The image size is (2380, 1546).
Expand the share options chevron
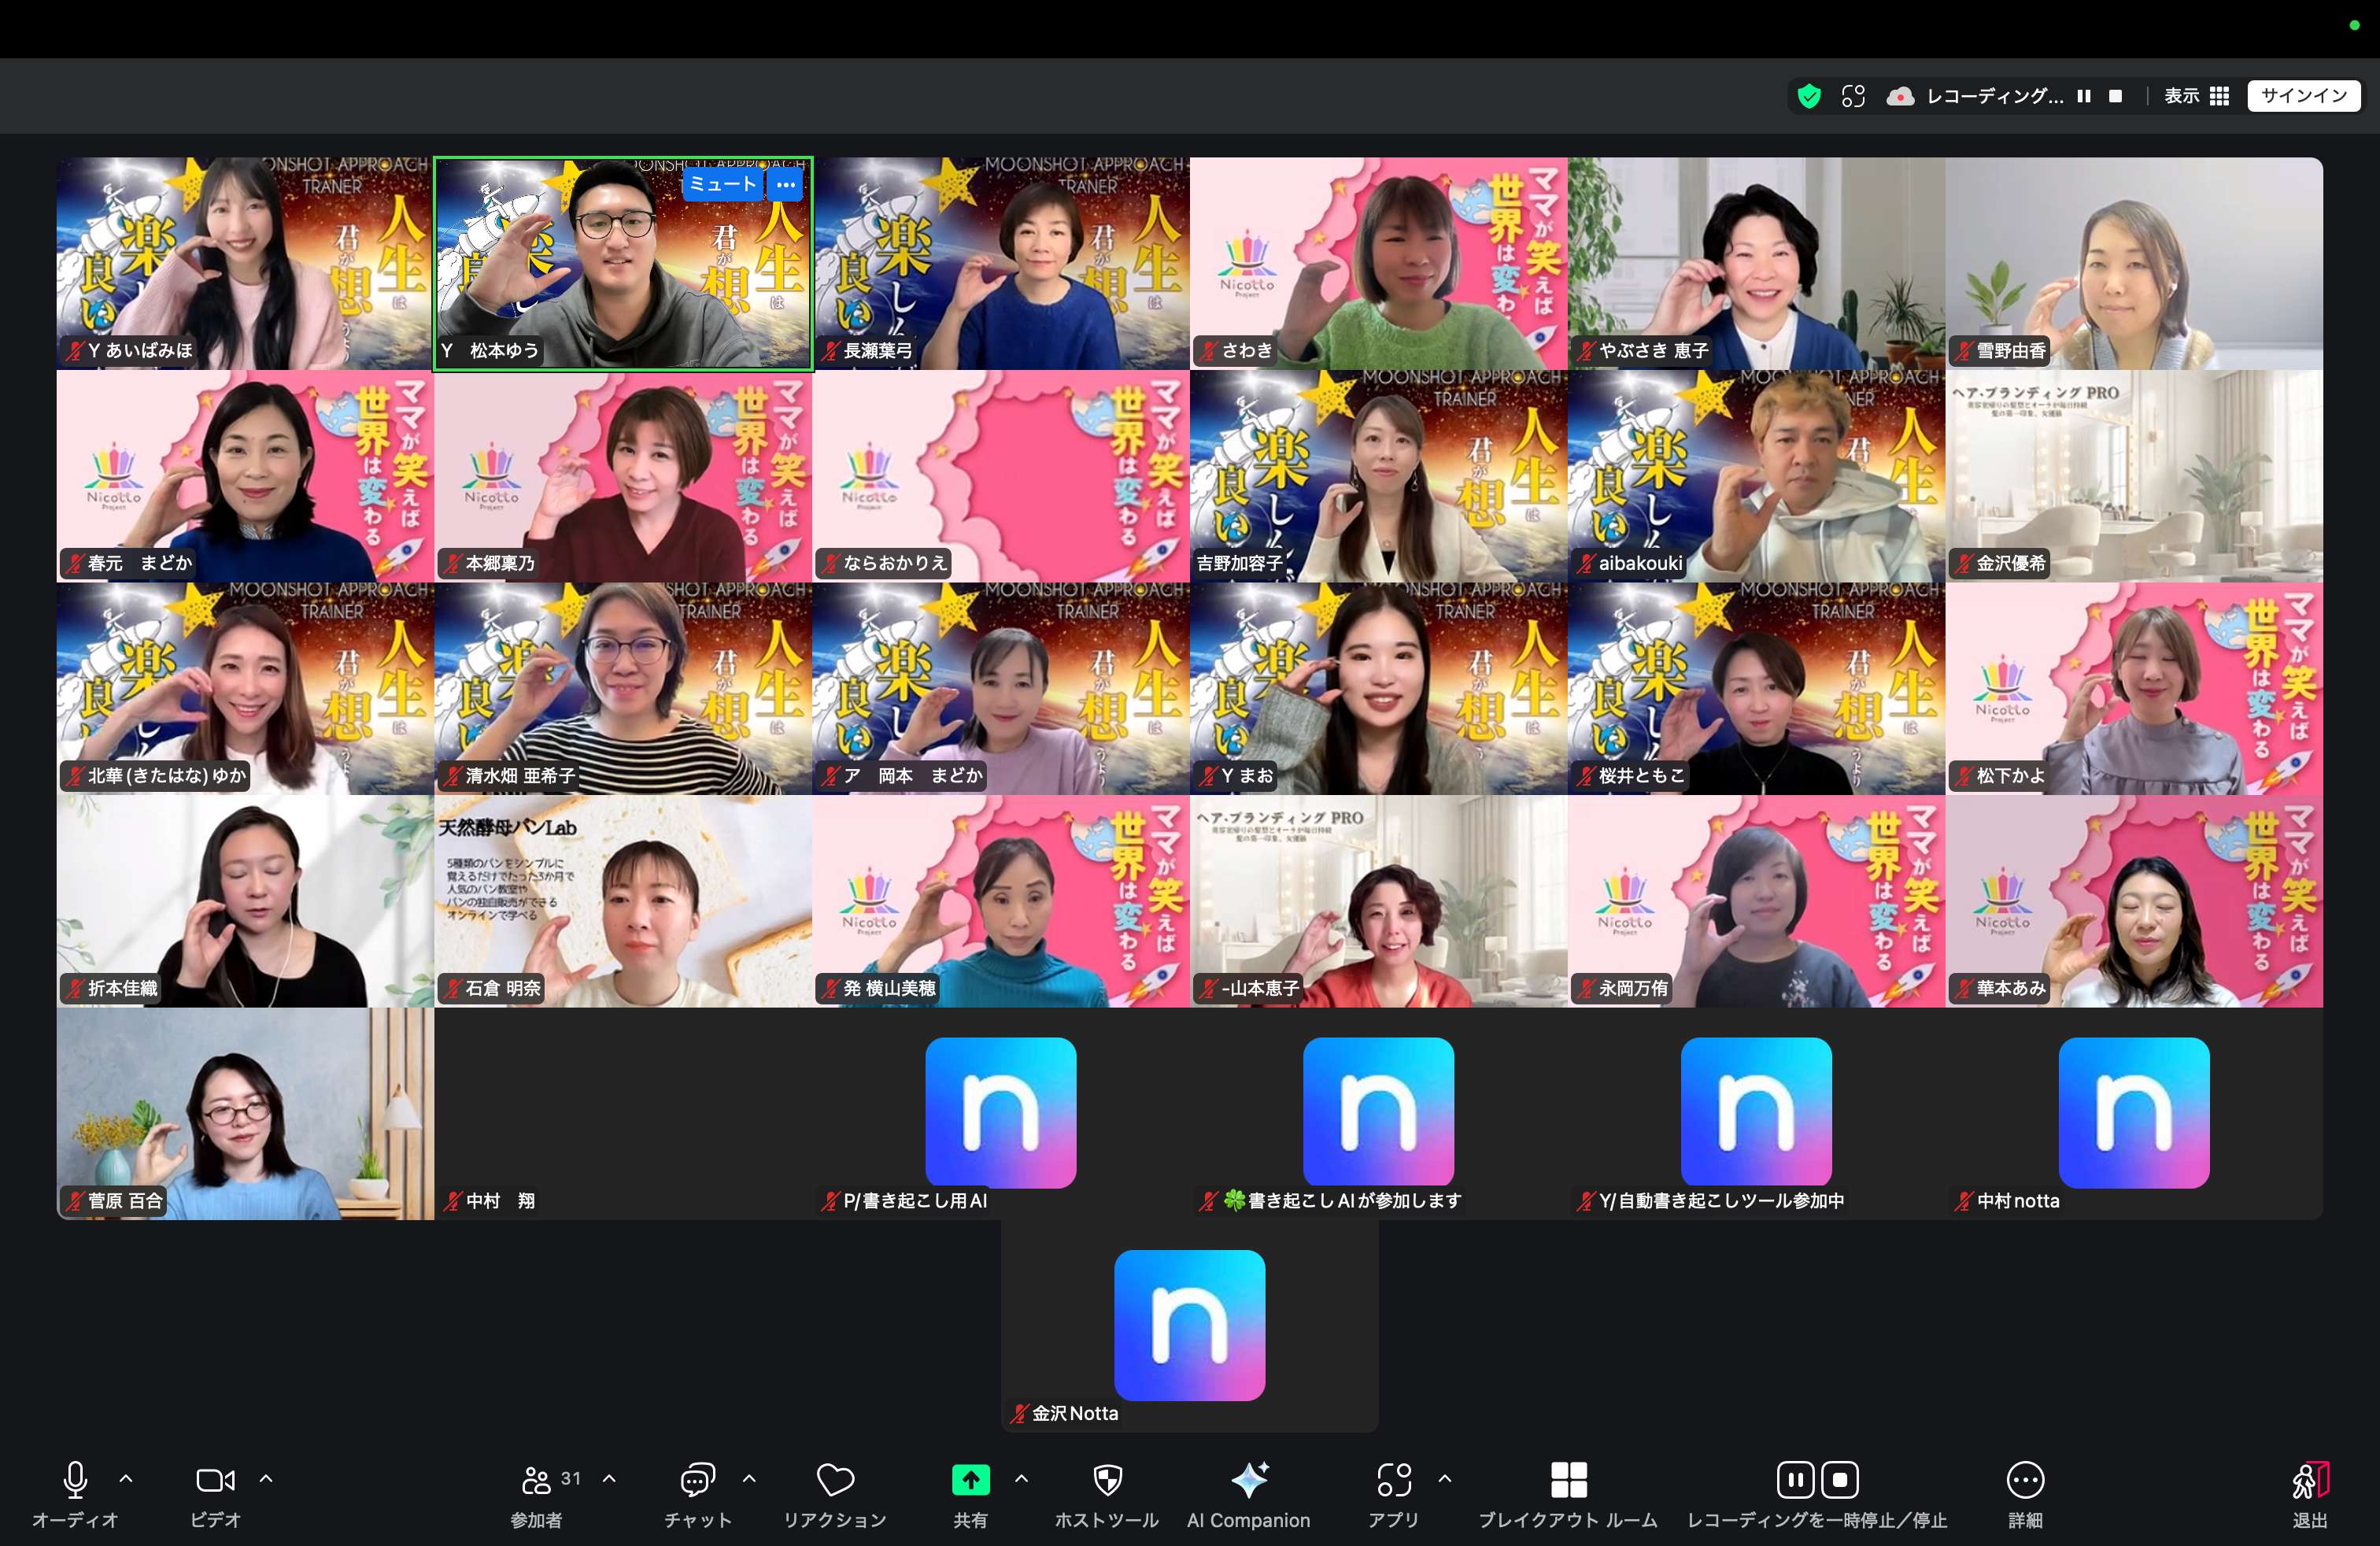click(1021, 1478)
